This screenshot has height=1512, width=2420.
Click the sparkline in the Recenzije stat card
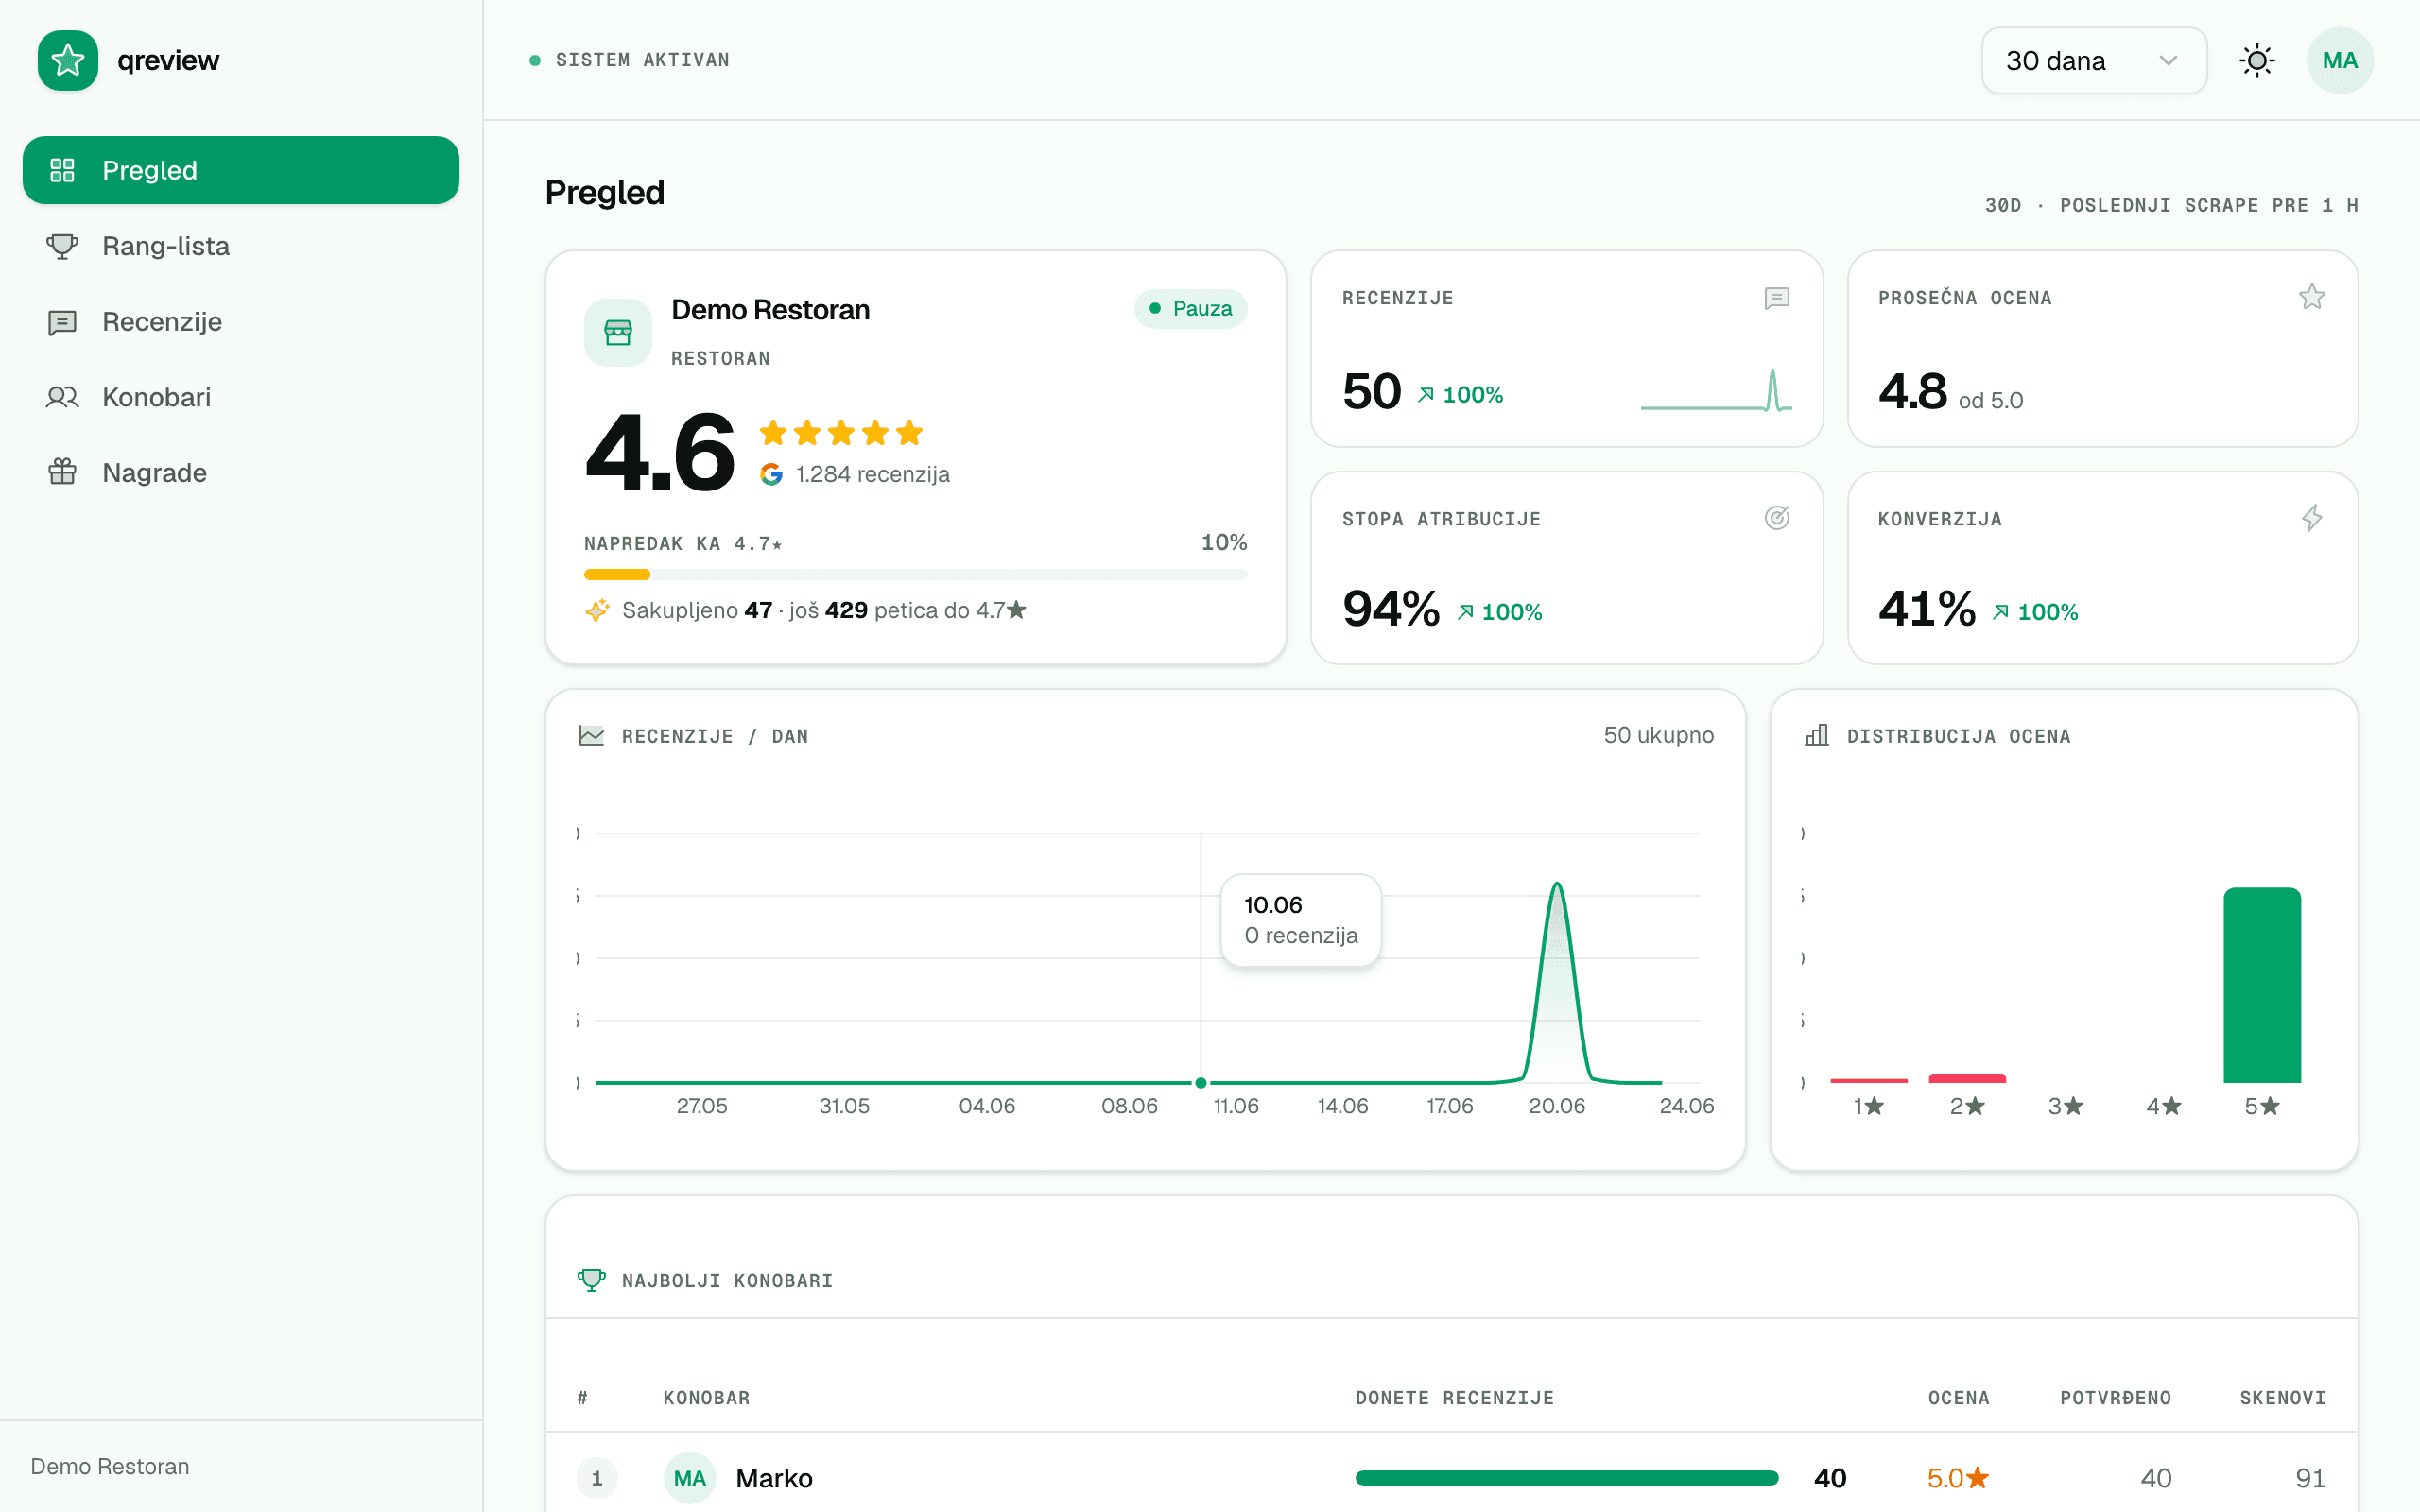tap(1716, 391)
